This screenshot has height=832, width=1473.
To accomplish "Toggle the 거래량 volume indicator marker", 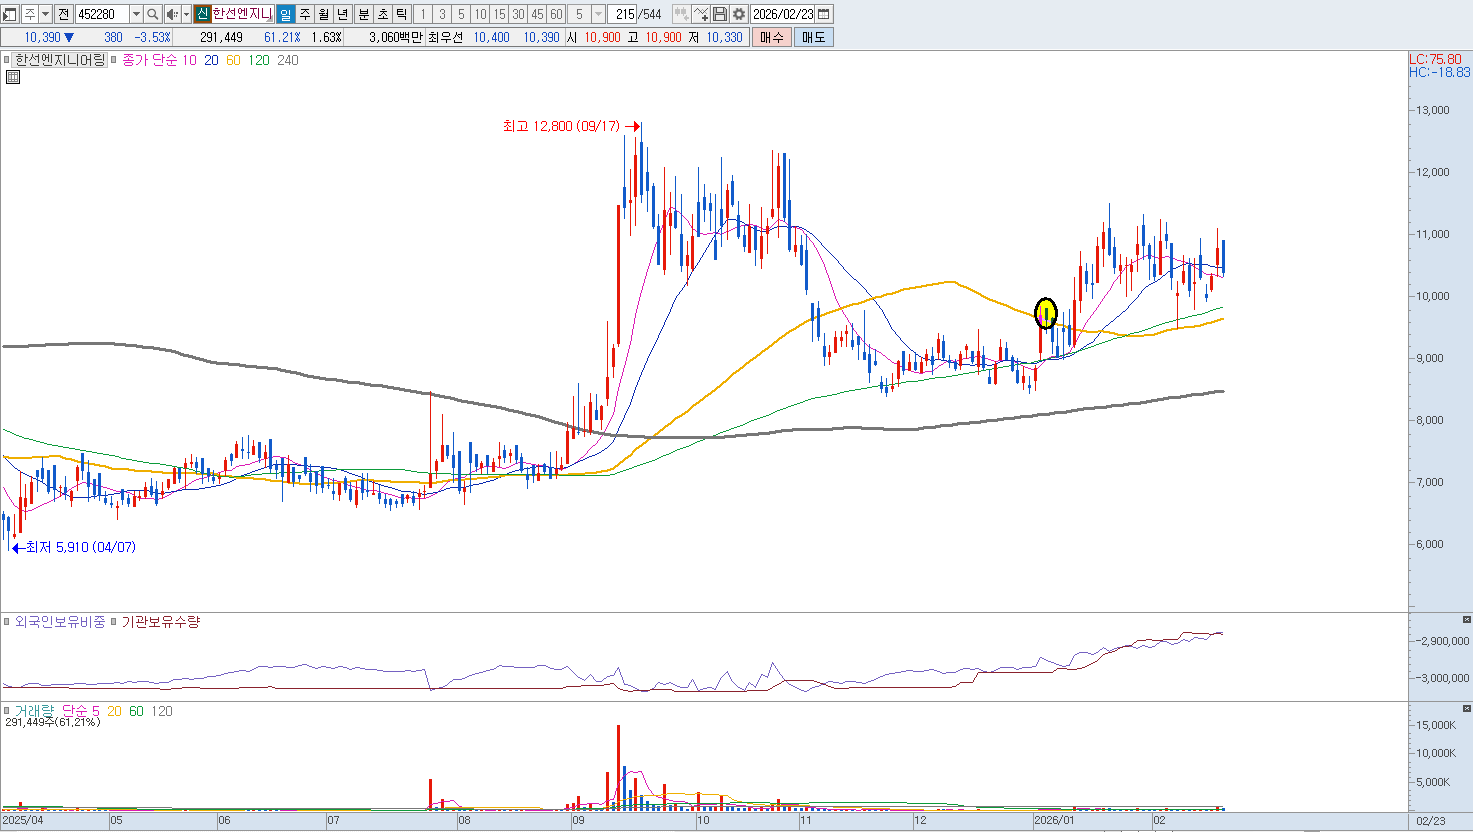I will (x=7, y=711).
